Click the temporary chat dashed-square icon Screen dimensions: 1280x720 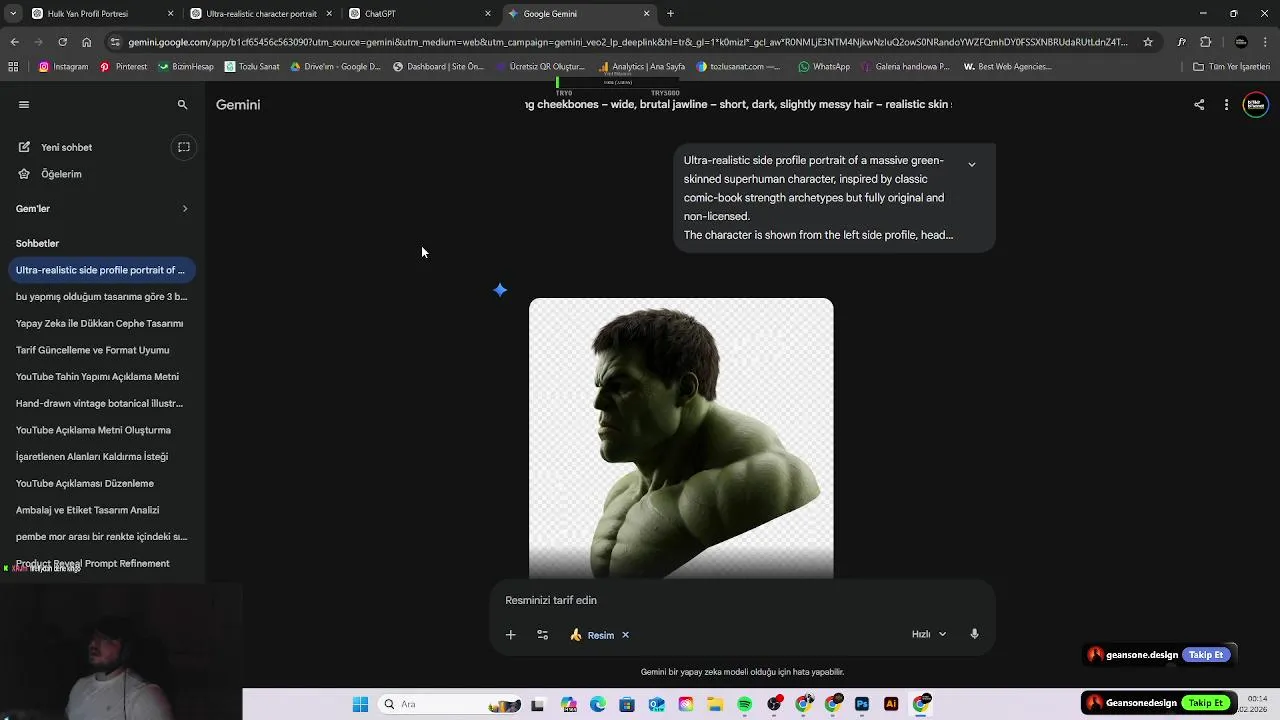click(x=184, y=147)
